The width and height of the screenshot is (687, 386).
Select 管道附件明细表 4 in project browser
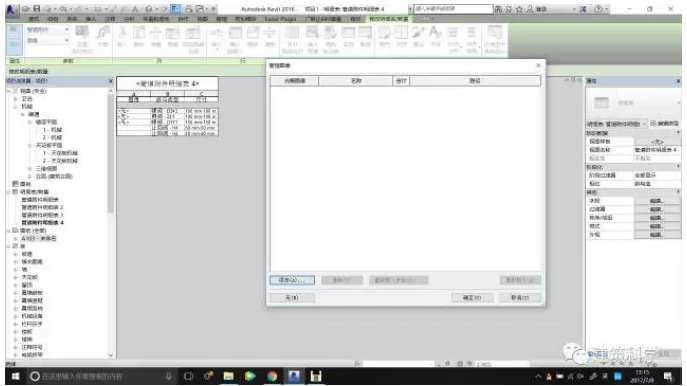(x=42, y=223)
